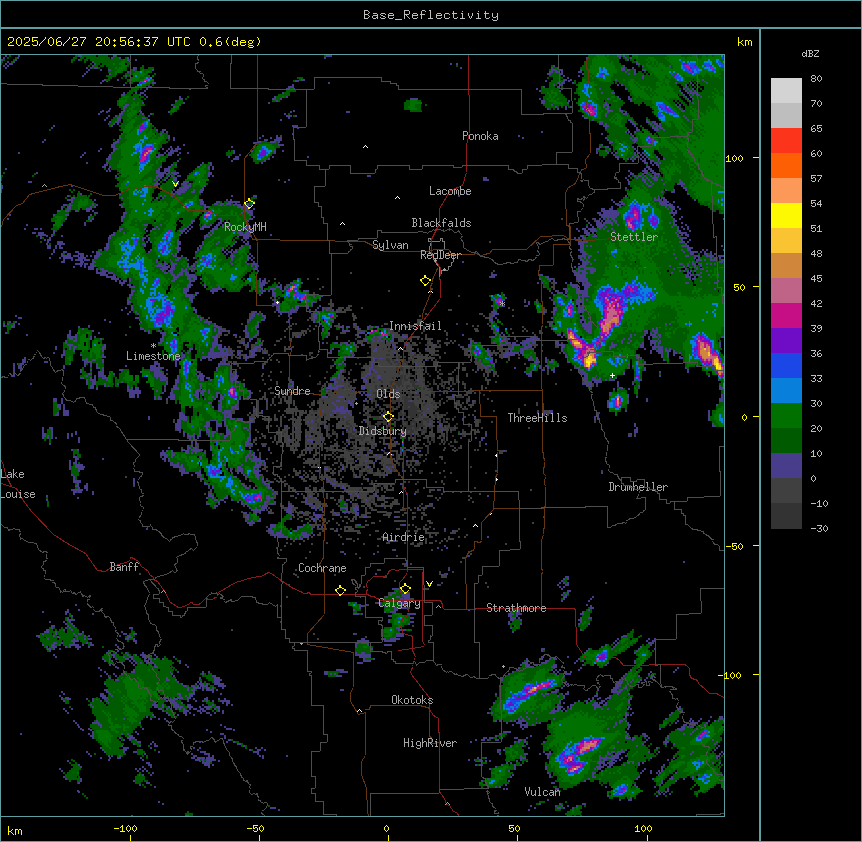Select the Strathmore label
862x842 pixels.
coord(516,608)
